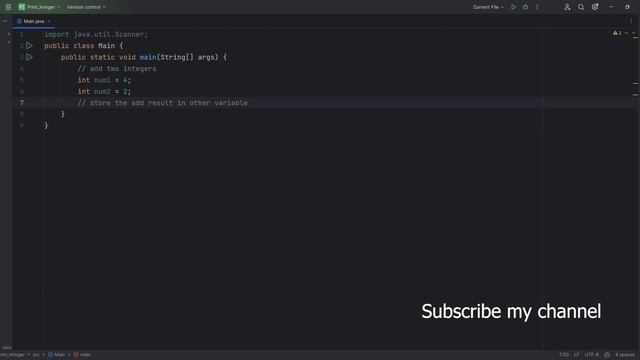Open IDE settings gear icon
Image resolution: width=640 pixels, height=360 pixels.
(595, 7)
